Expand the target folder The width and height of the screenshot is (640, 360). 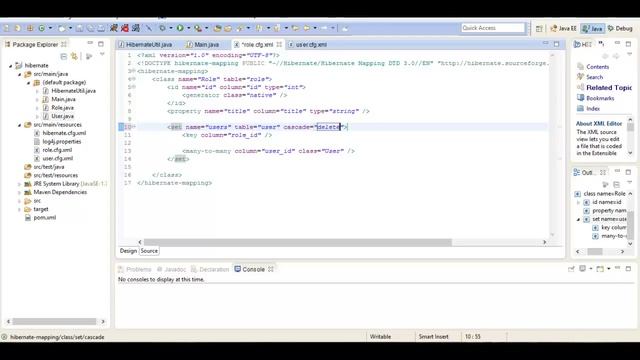tap(20, 209)
